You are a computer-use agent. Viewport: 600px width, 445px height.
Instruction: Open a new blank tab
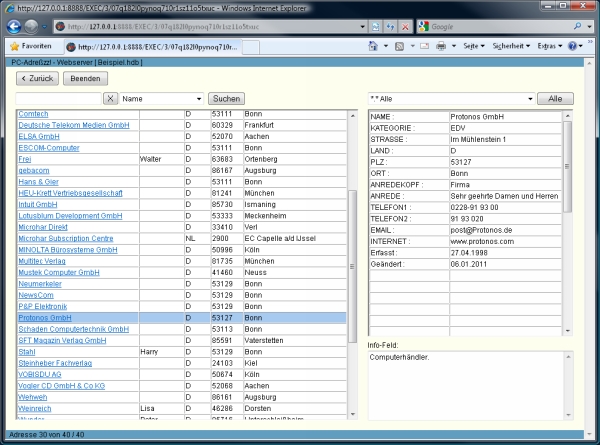[251, 47]
